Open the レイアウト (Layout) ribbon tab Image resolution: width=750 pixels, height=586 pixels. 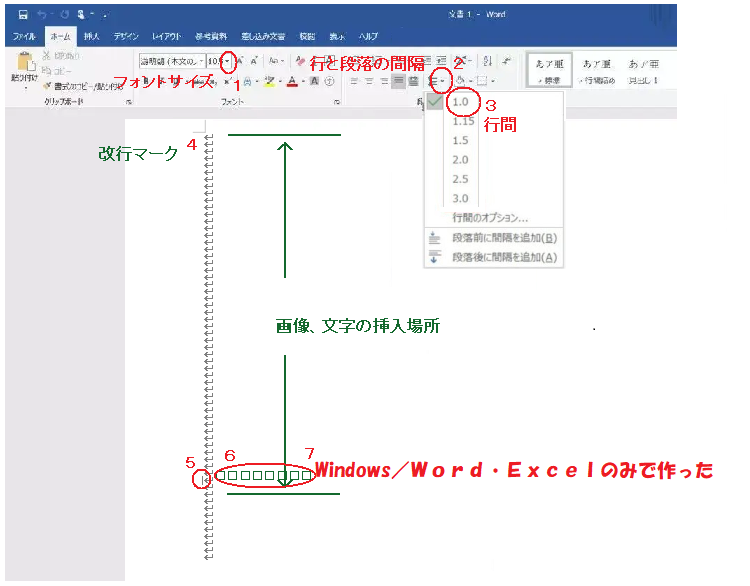click(166, 35)
